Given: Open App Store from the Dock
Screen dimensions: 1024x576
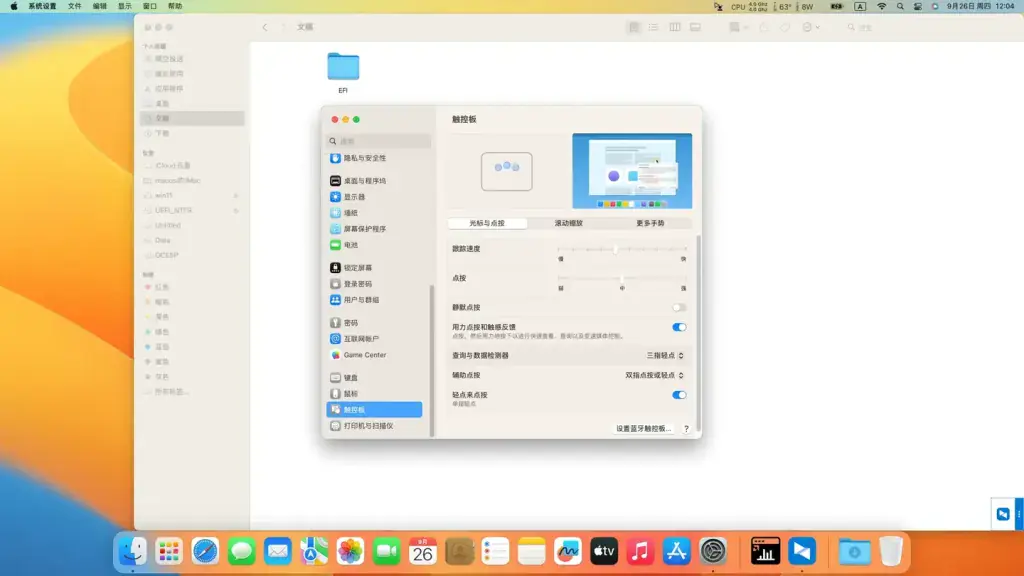Looking at the screenshot, I should coord(677,551).
